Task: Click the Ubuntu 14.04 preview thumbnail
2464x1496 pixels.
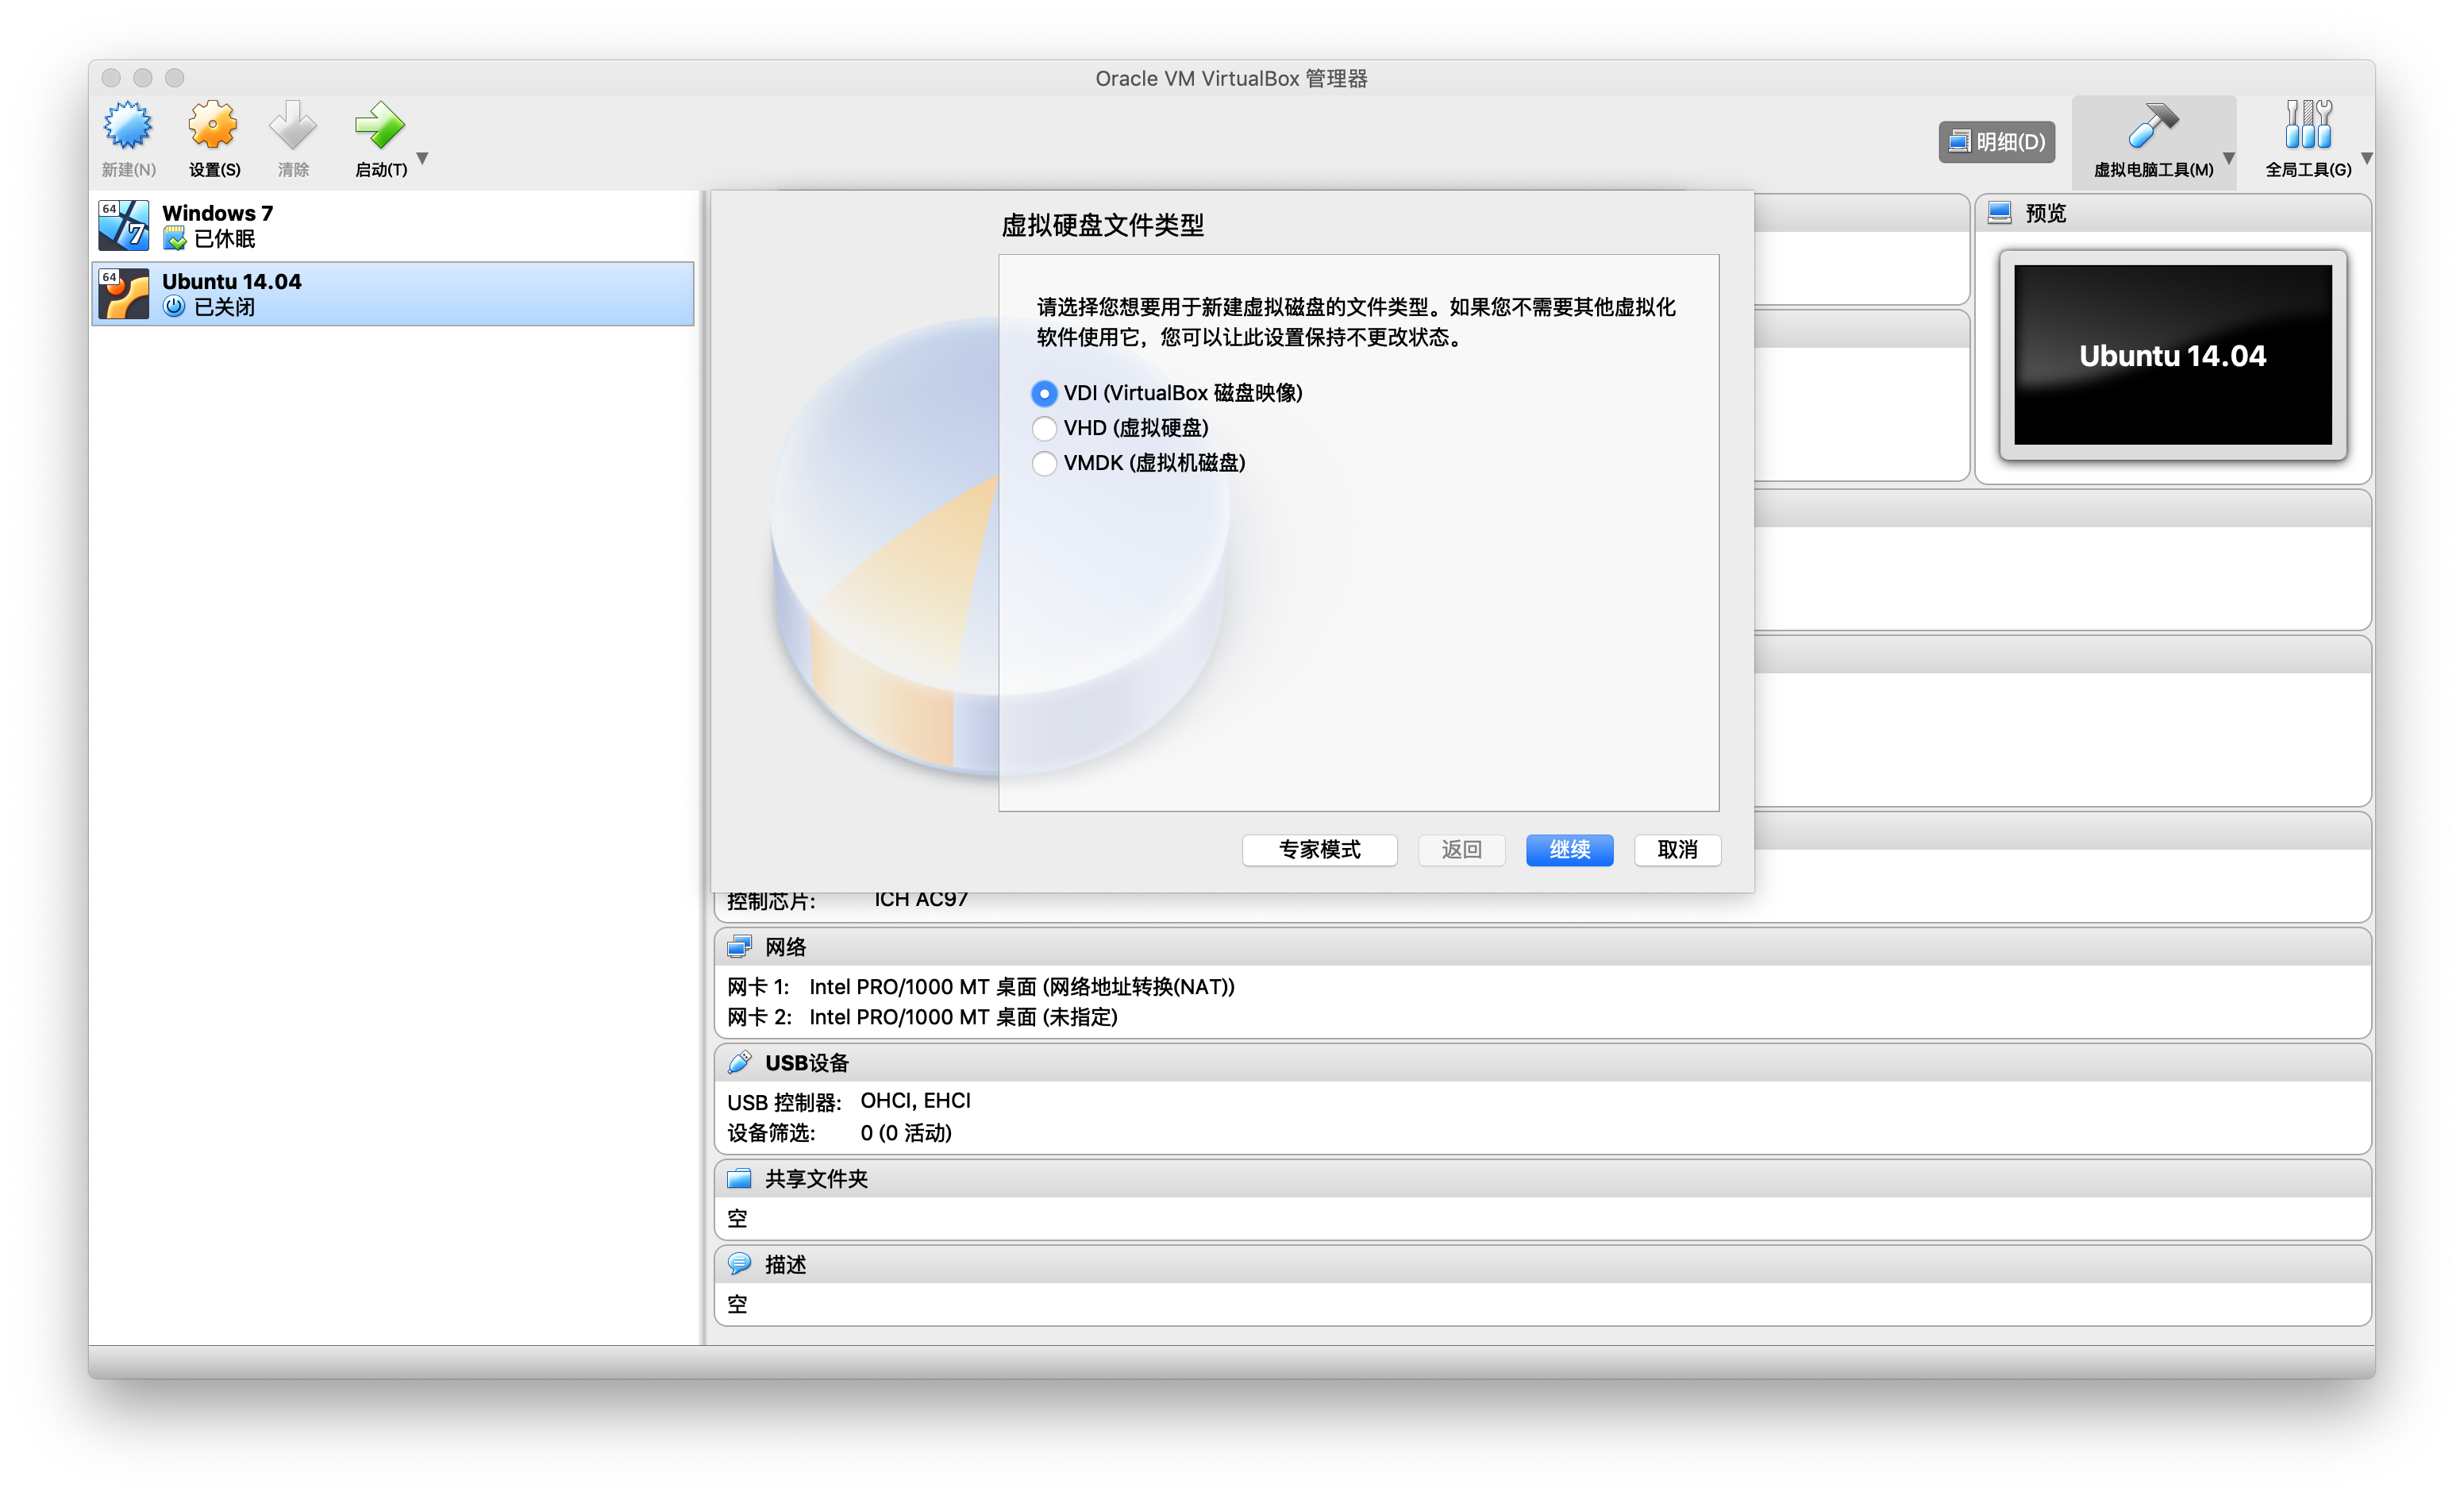Action: click(2172, 355)
